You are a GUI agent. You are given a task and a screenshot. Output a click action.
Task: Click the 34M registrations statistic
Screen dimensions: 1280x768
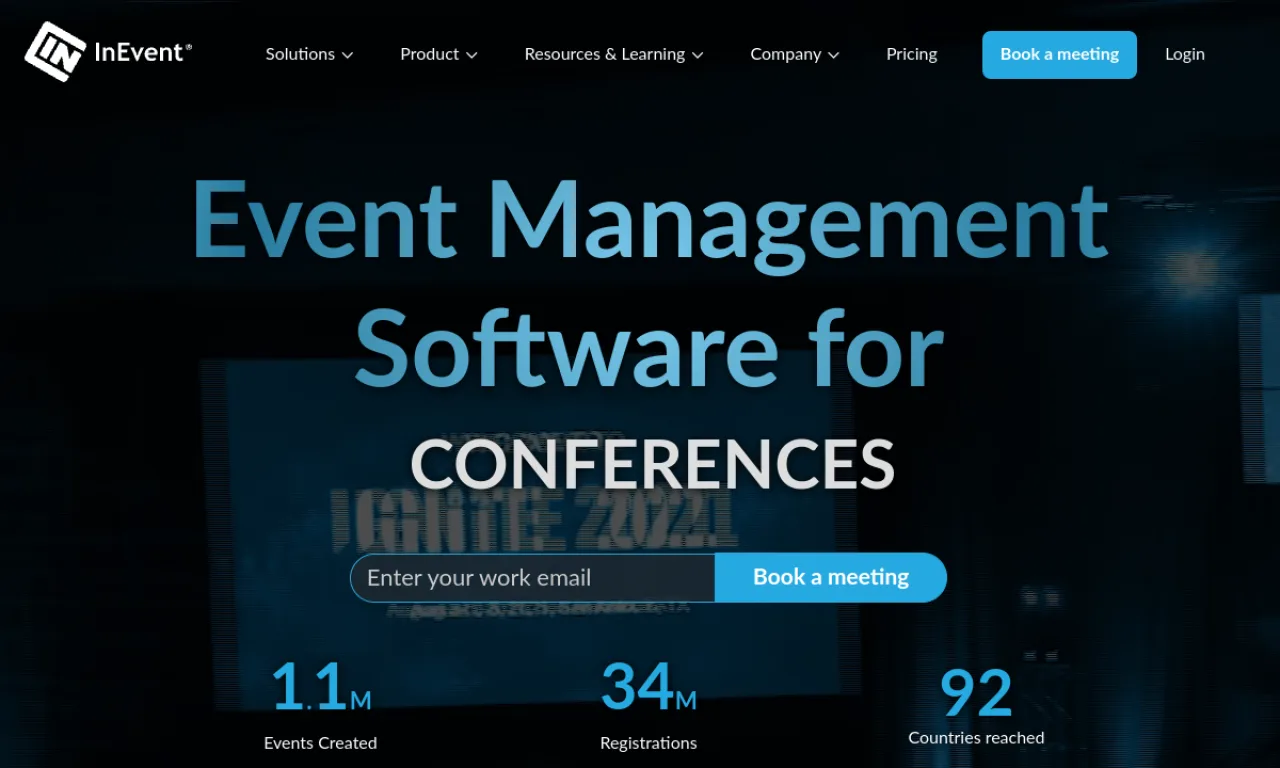[x=648, y=686]
